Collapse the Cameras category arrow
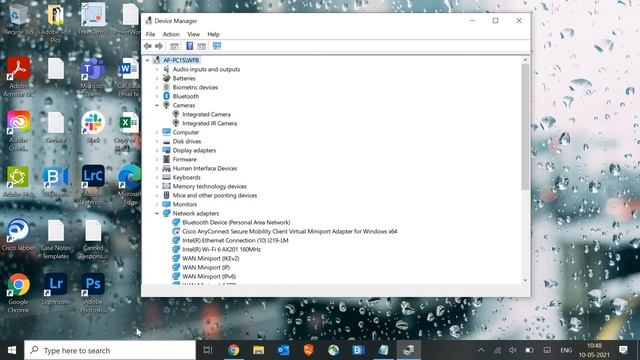Viewport: 640px width, 360px height. pos(157,105)
